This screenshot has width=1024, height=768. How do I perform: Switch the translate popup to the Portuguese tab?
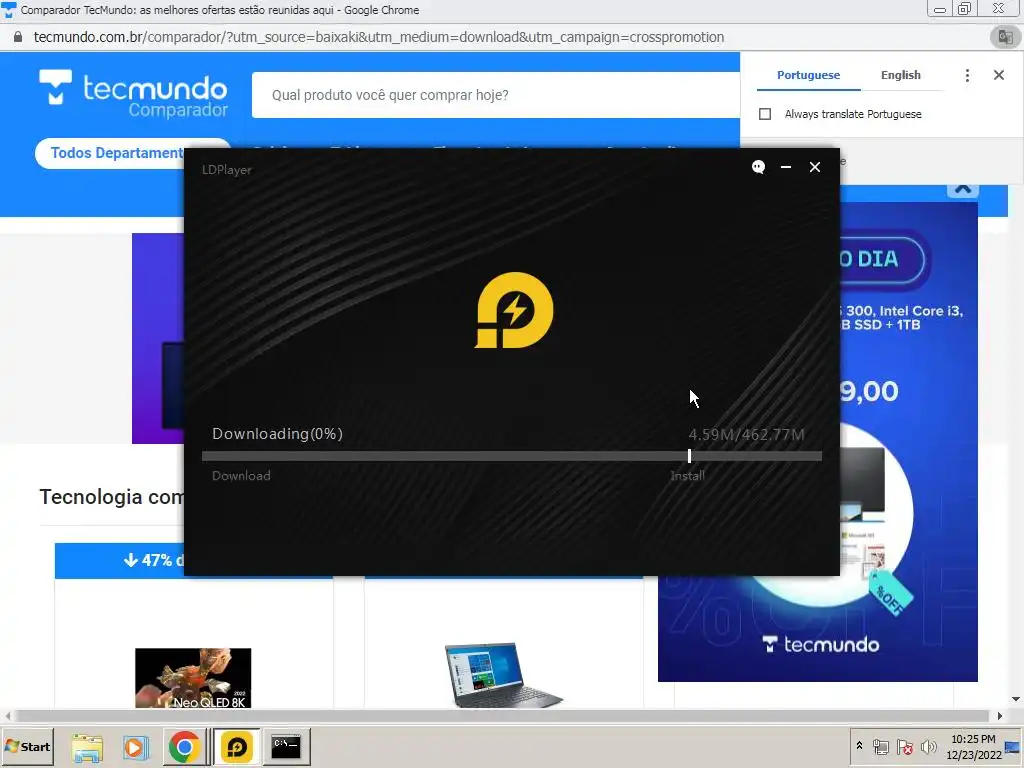pyautogui.click(x=808, y=75)
